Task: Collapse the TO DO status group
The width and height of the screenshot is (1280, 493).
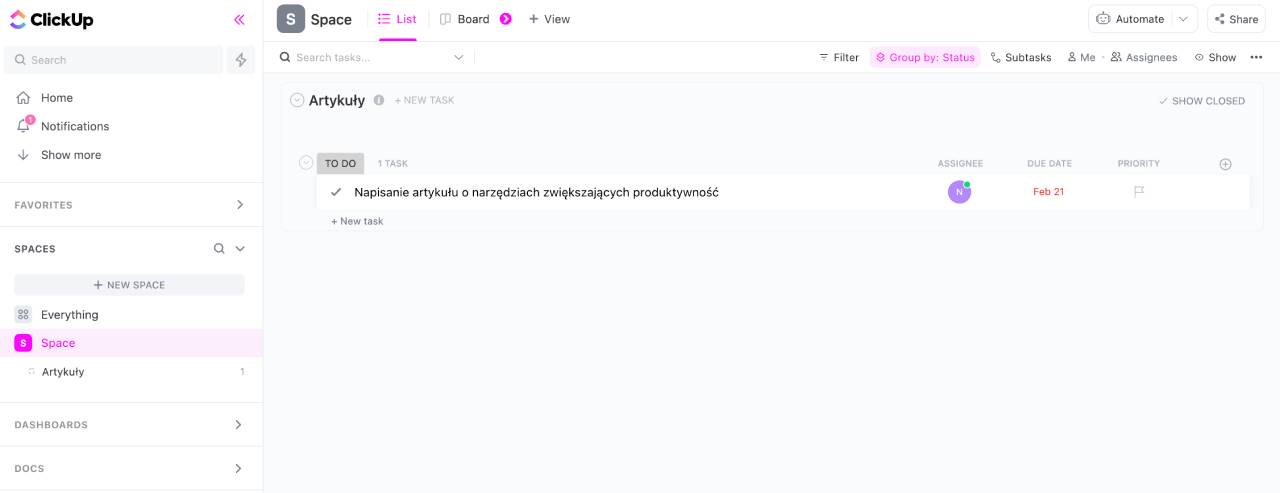Action: pos(306,163)
